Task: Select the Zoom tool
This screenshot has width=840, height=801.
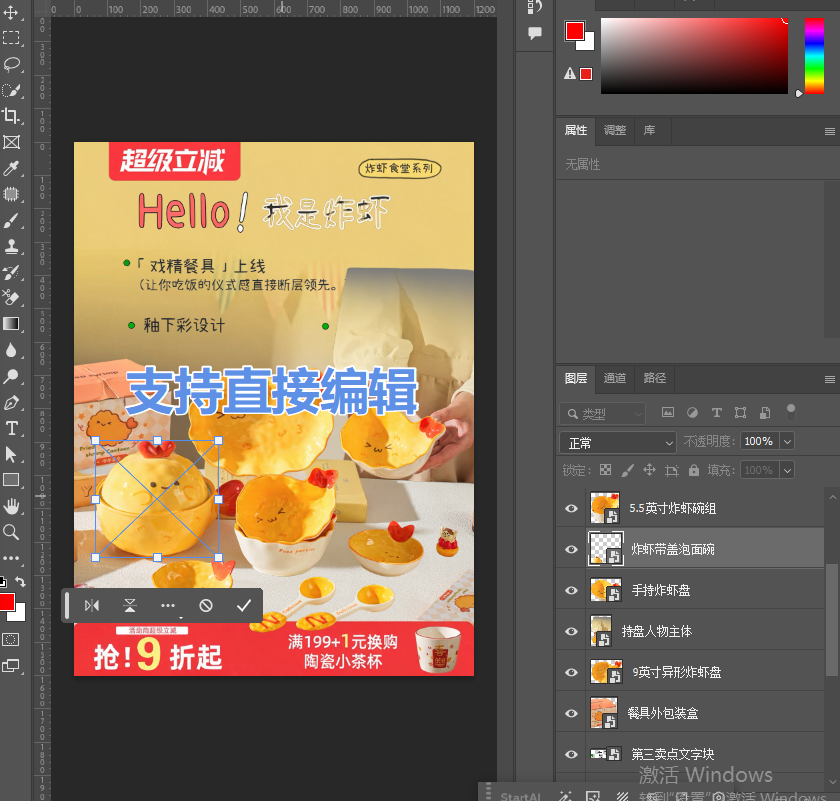Action: coord(11,532)
